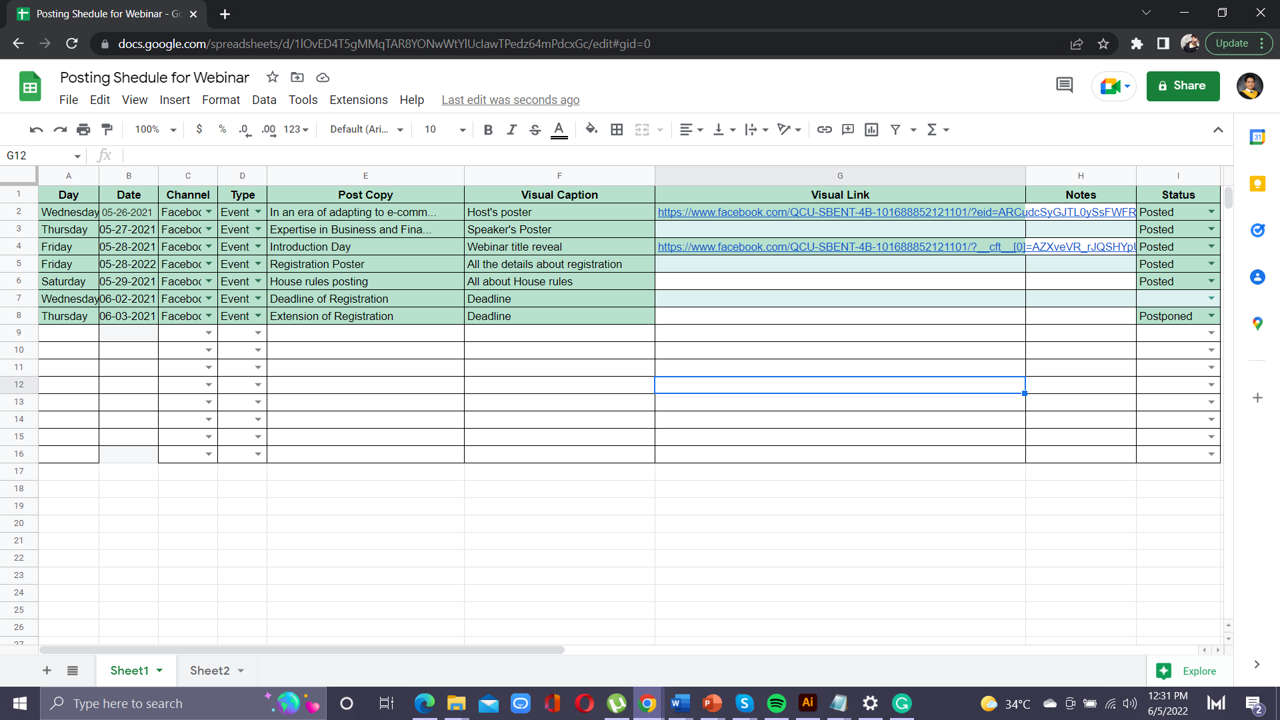This screenshot has height=720, width=1280.
Task: Insert a link with the toolbar icon
Action: (824, 130)
